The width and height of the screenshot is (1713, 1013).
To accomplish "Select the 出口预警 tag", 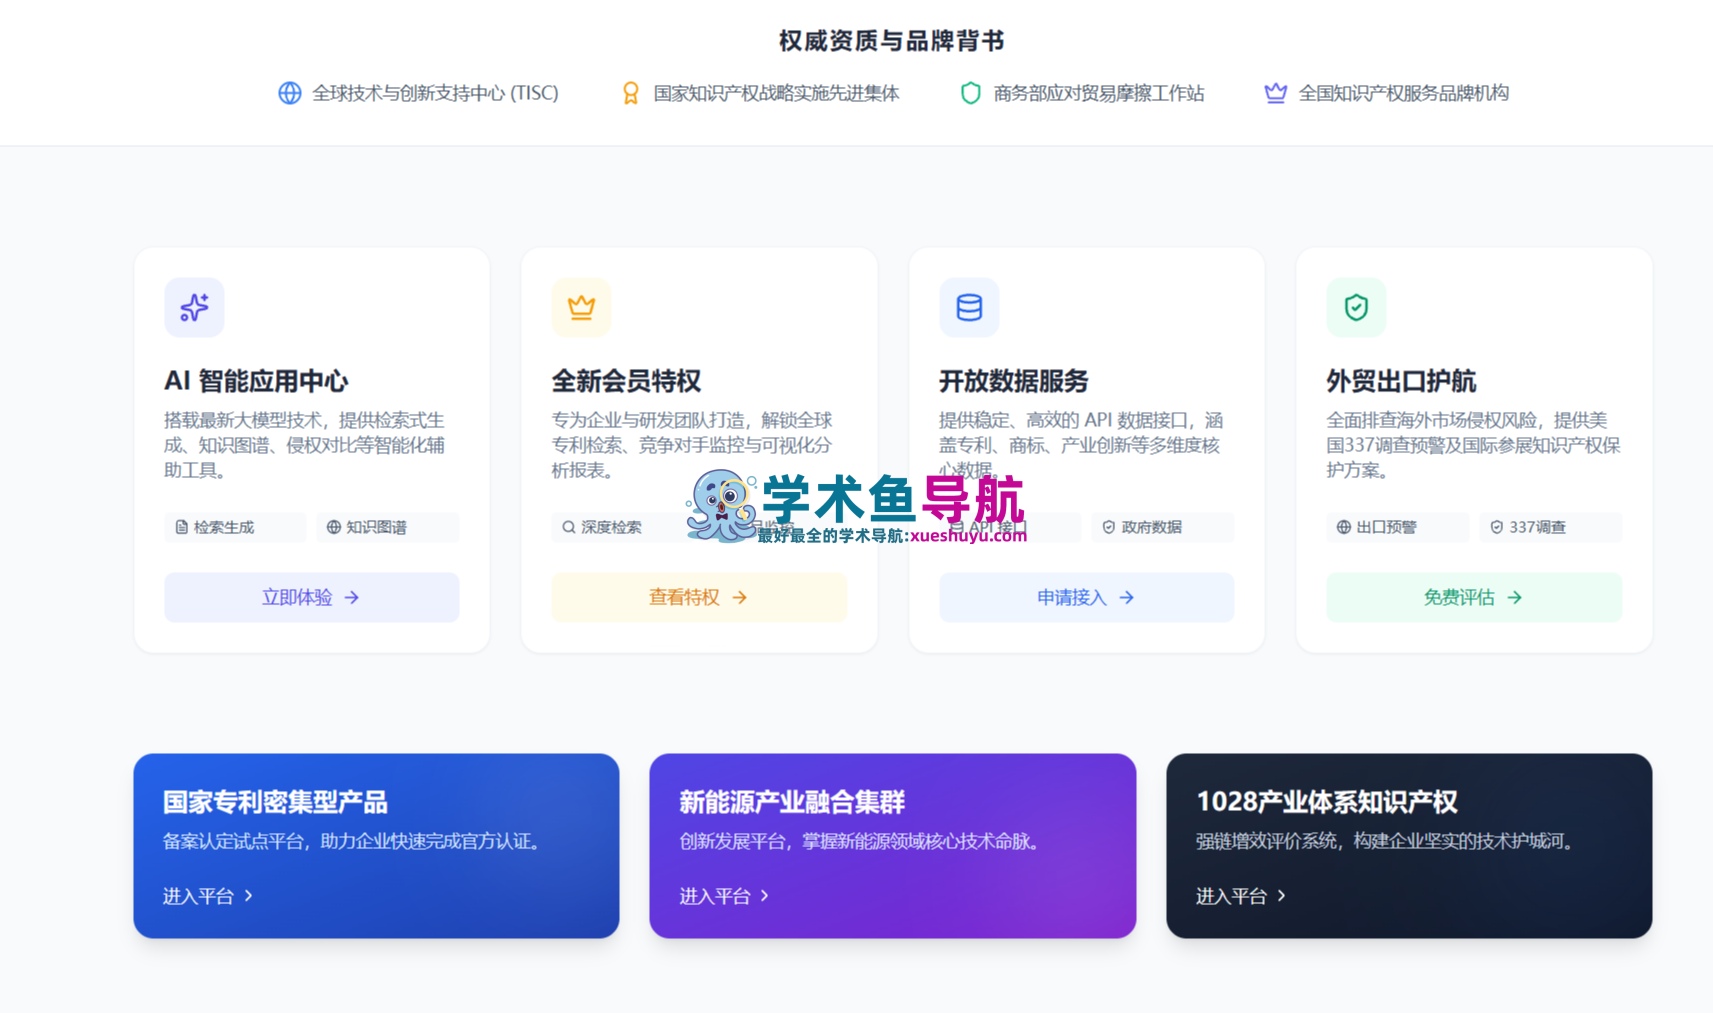I will pos(1398,527).
